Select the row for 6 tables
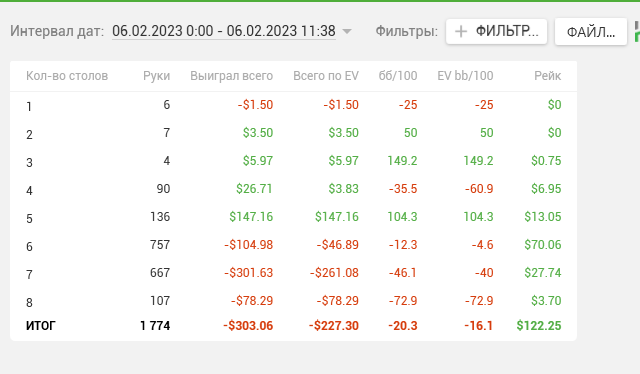The height and width of the screenshot is (374, 640). [293, 245]
